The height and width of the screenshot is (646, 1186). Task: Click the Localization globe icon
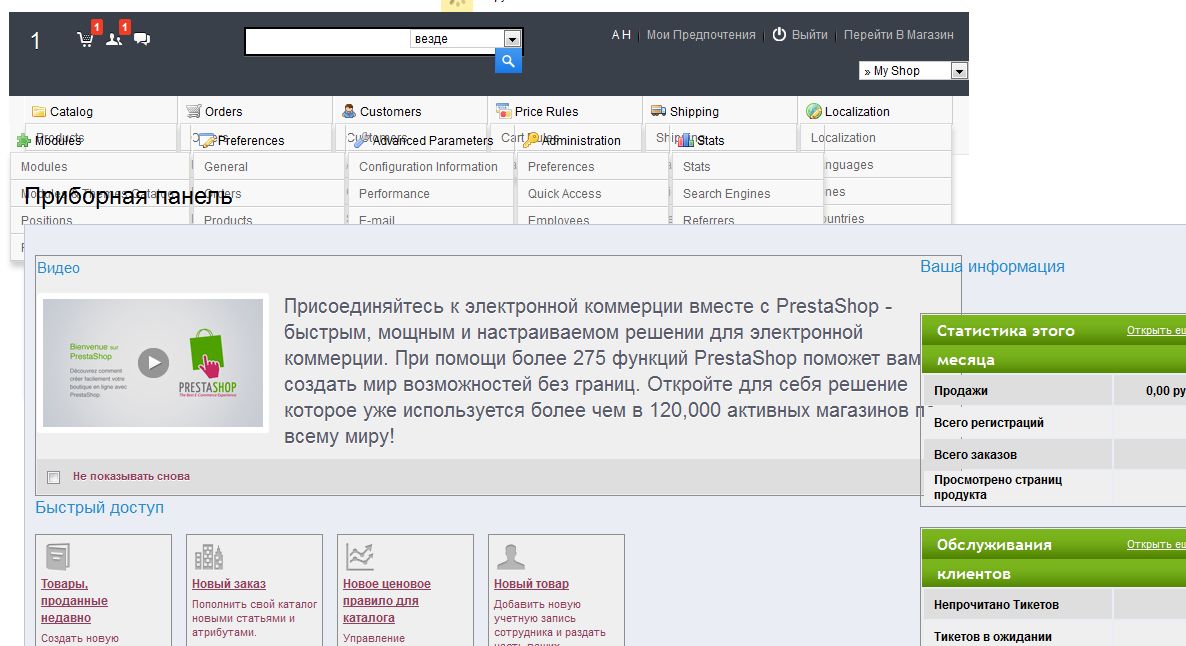814,111
